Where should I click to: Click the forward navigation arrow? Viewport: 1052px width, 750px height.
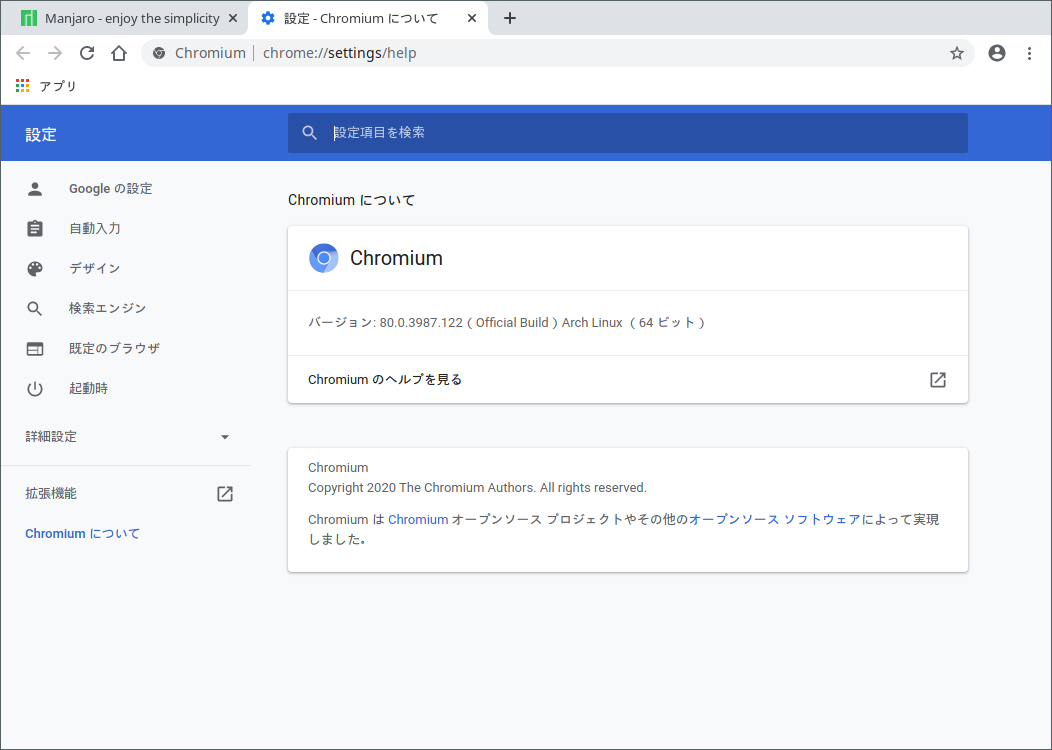tap(55, 53)
